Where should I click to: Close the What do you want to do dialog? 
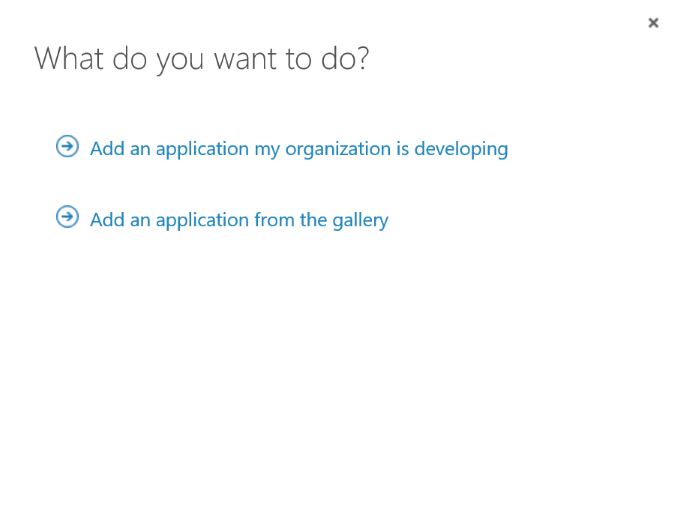point(653,23)
